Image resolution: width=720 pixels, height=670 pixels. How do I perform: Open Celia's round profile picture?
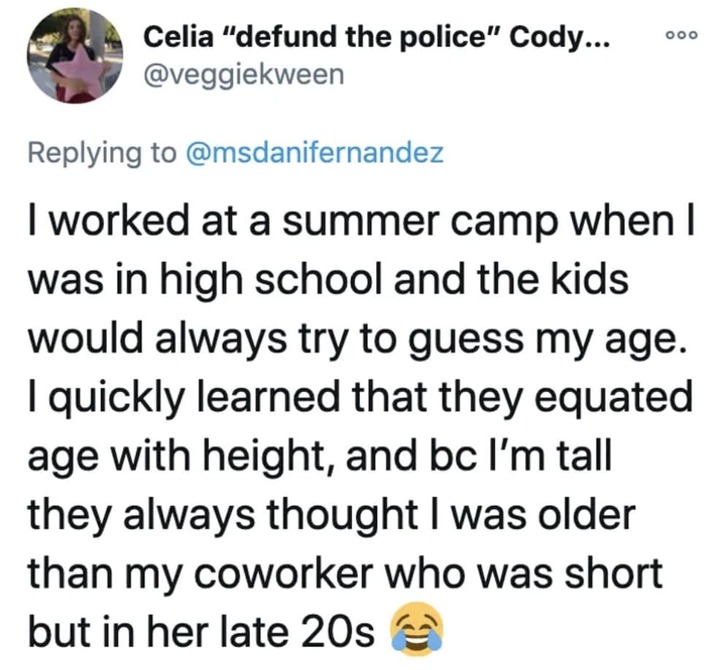(x=75, y=56)
